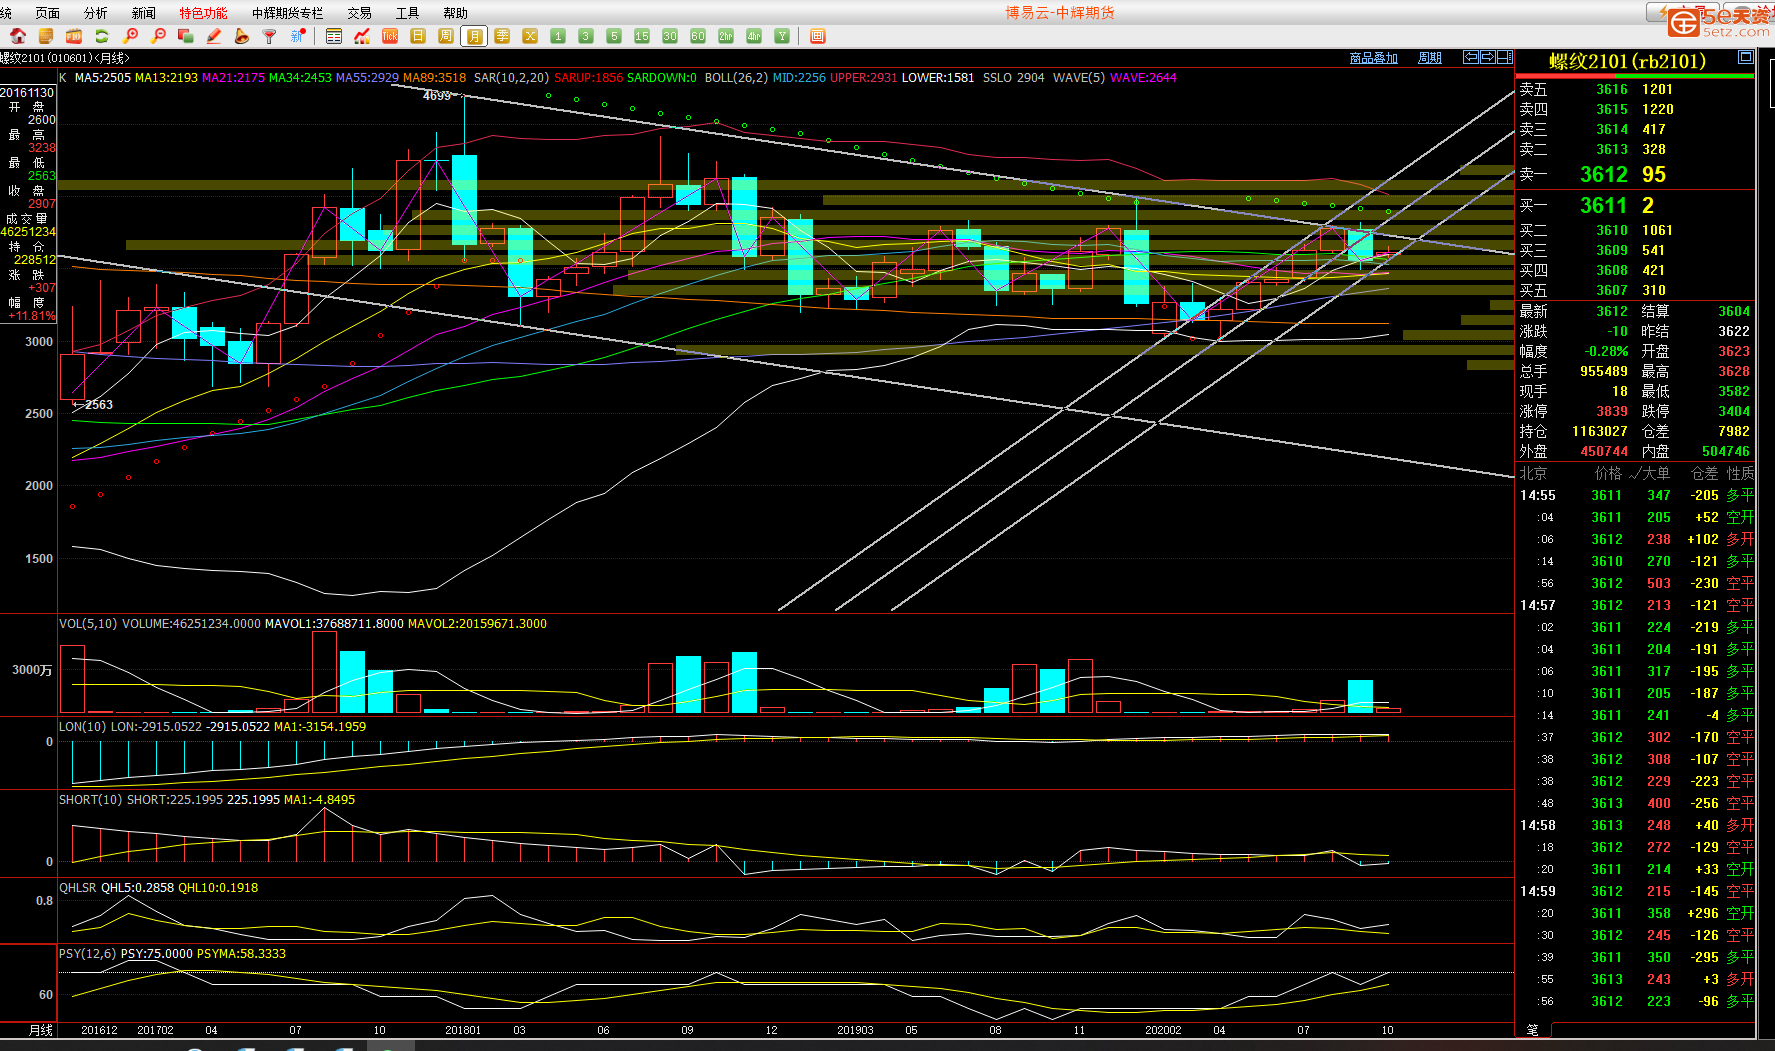Click the bell alert icon
The width and height of the screenshot is (1775, 1051).
(x=241, y=36)
